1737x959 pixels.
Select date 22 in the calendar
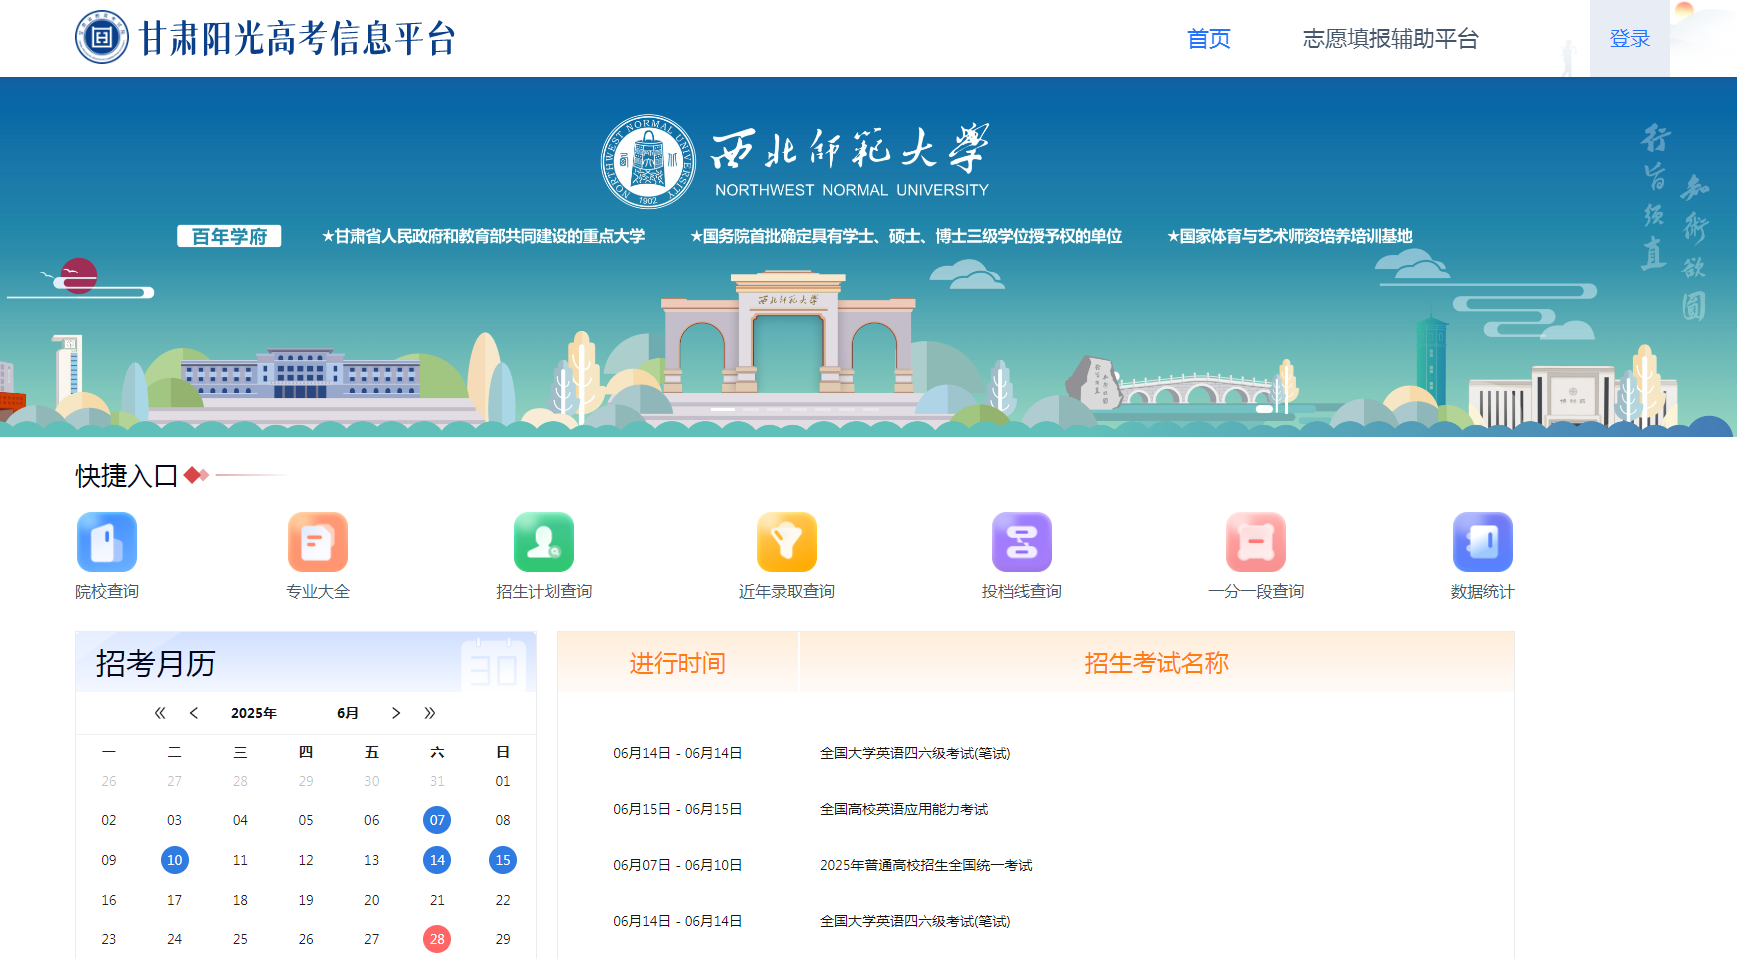[x=503, y=900]
